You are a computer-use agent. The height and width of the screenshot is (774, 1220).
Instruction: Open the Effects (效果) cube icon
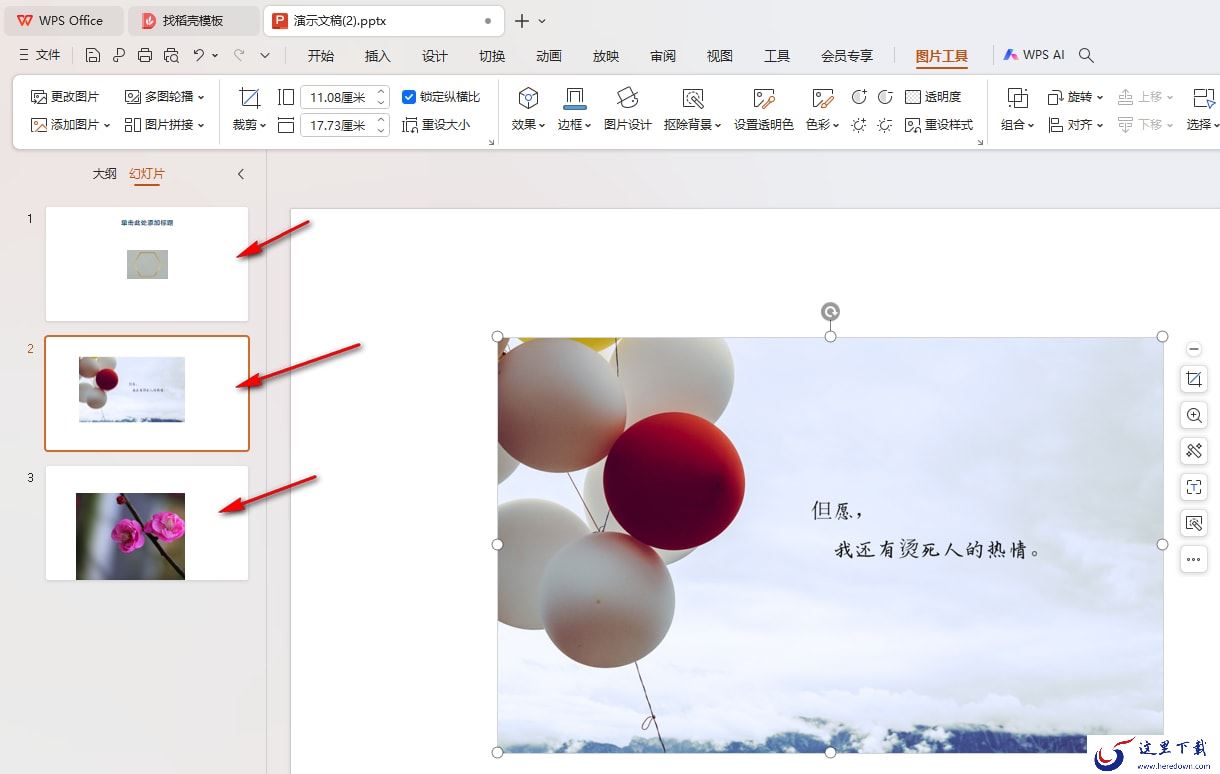(x=528, y=98)
